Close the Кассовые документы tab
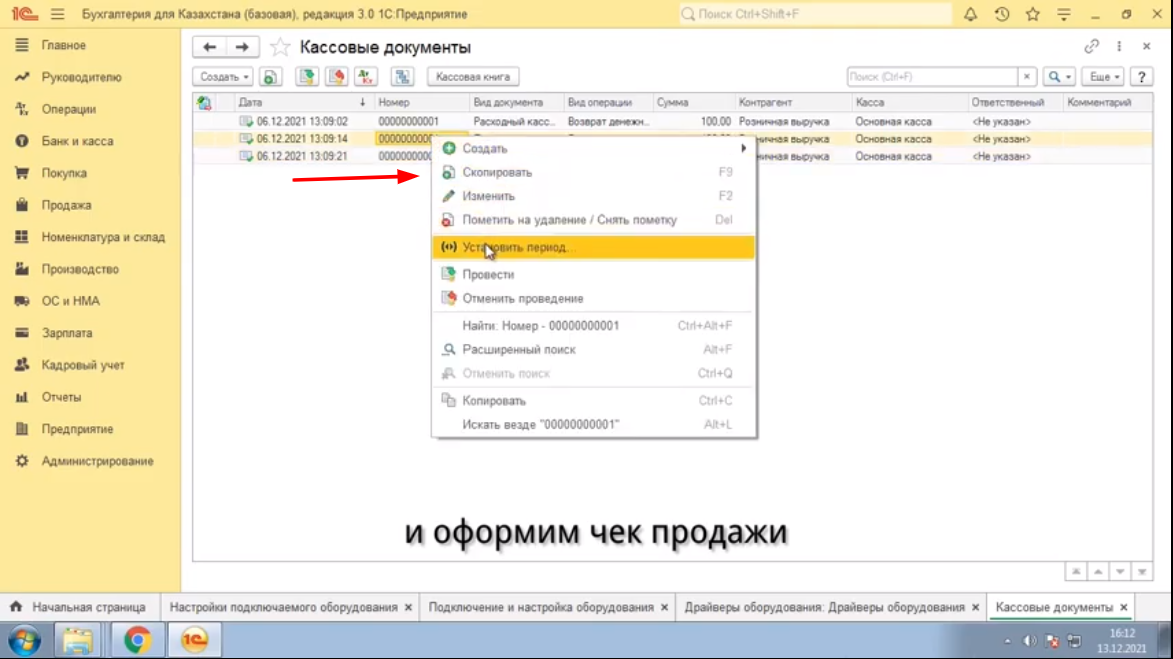The image size is (1173, 659). (1124, 607)
